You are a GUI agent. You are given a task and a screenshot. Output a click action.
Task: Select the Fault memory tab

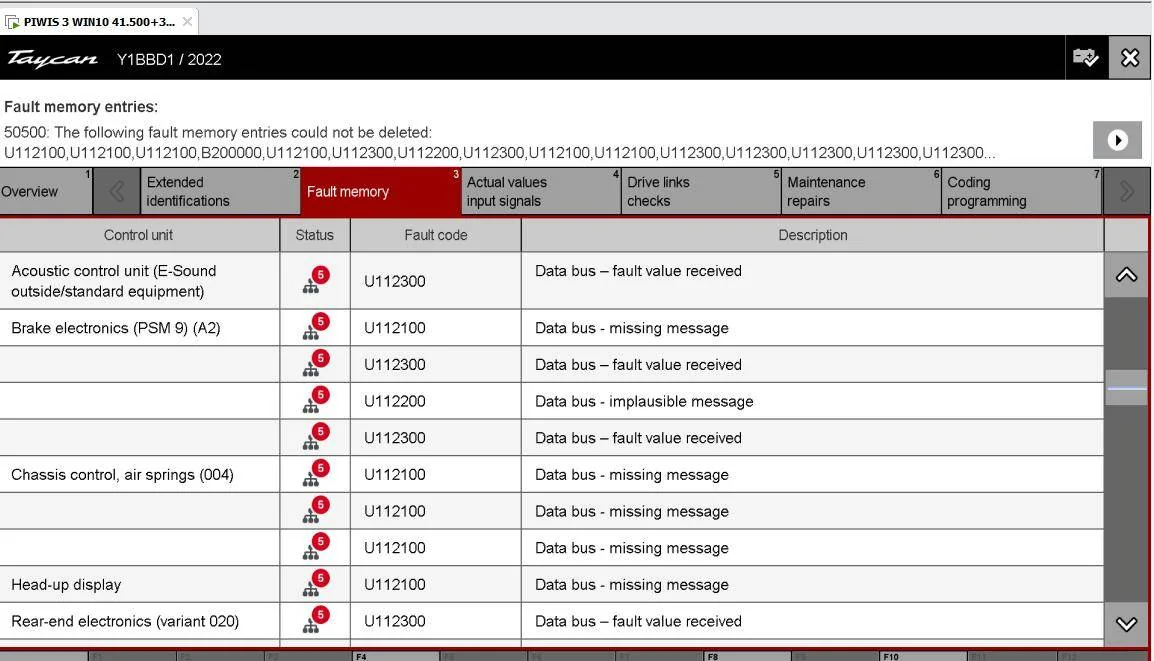[x=380, y=191]
